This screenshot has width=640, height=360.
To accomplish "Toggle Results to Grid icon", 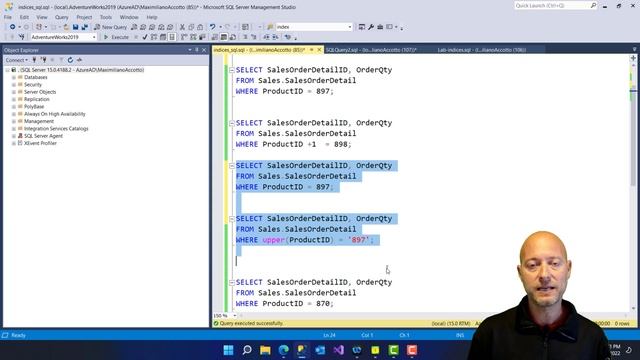I will click(224, 37).
